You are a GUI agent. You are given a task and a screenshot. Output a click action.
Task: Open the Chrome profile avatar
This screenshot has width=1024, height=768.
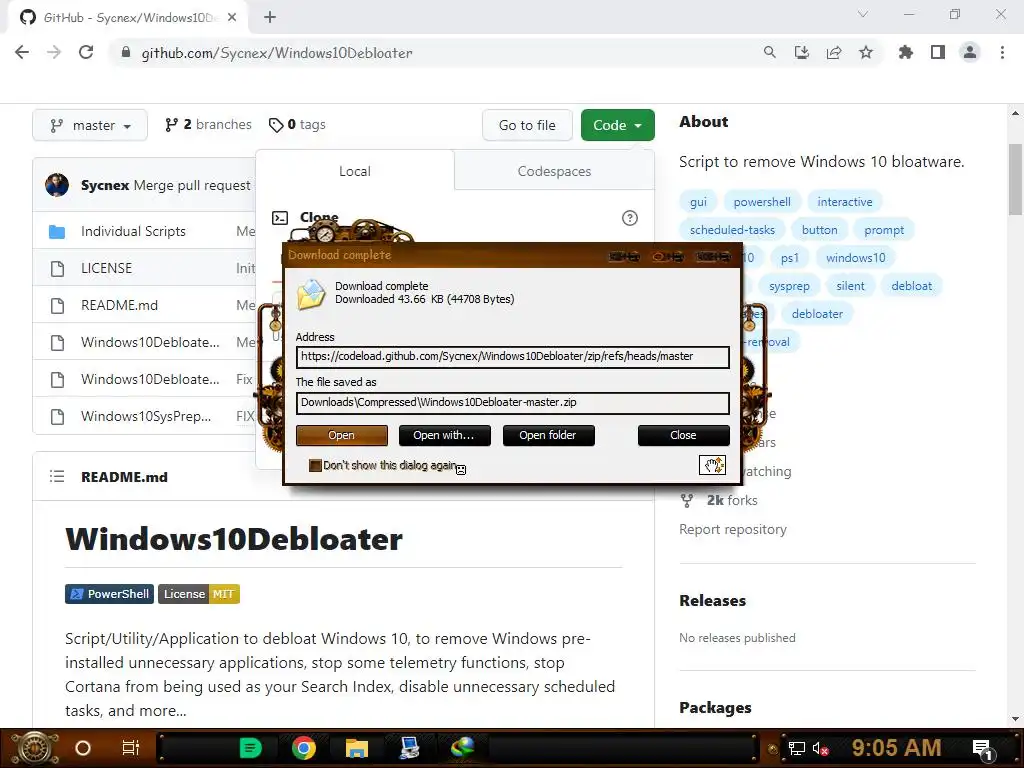970,52
